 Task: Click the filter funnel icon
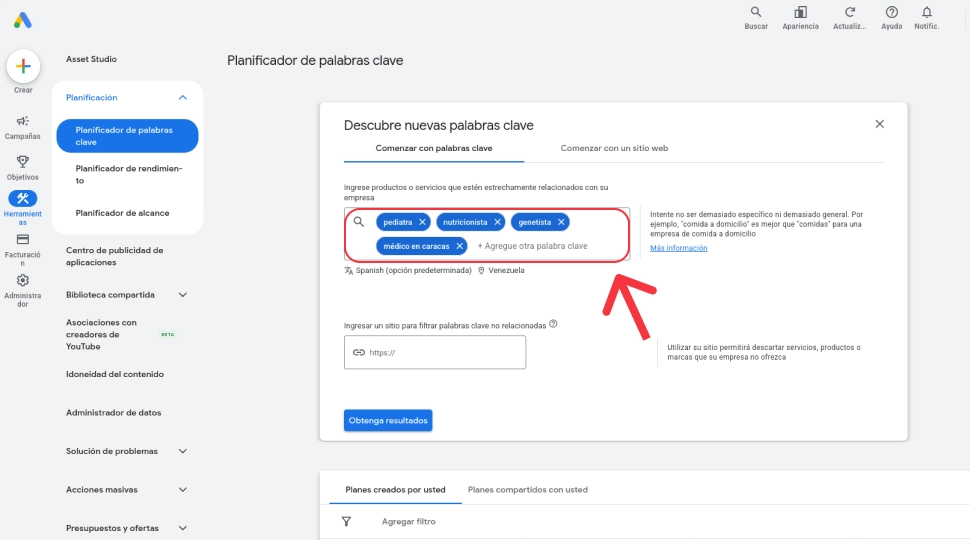(346, 521)
